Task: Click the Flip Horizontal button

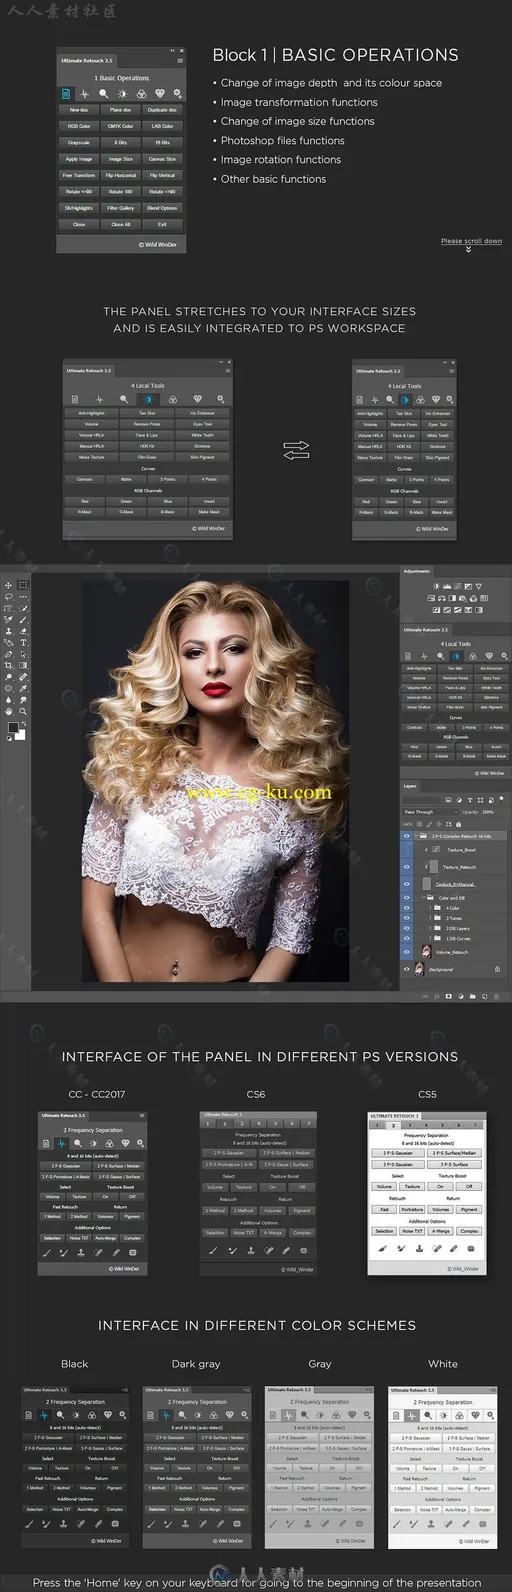Action: (x=121, y=175)
